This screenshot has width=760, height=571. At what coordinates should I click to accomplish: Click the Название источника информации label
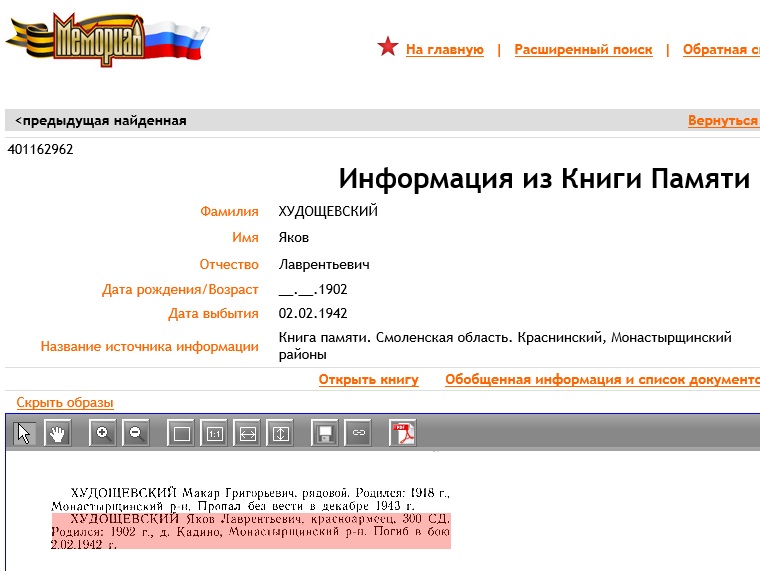pyautogui.click(x=150, y=347)
